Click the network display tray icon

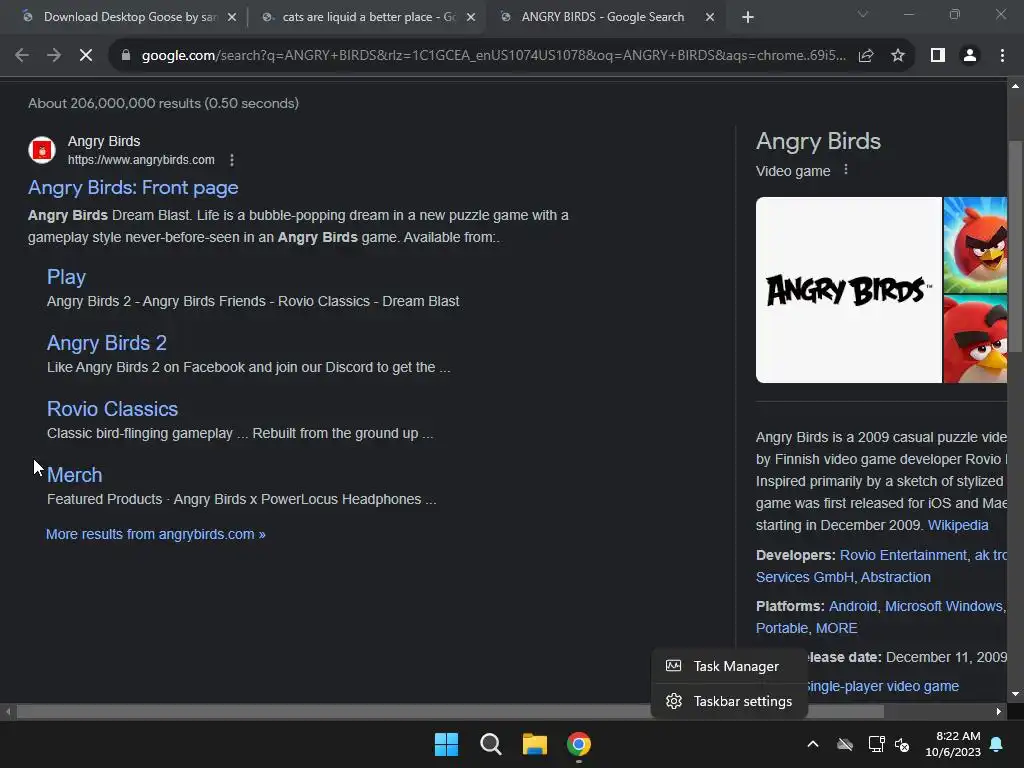876,744
